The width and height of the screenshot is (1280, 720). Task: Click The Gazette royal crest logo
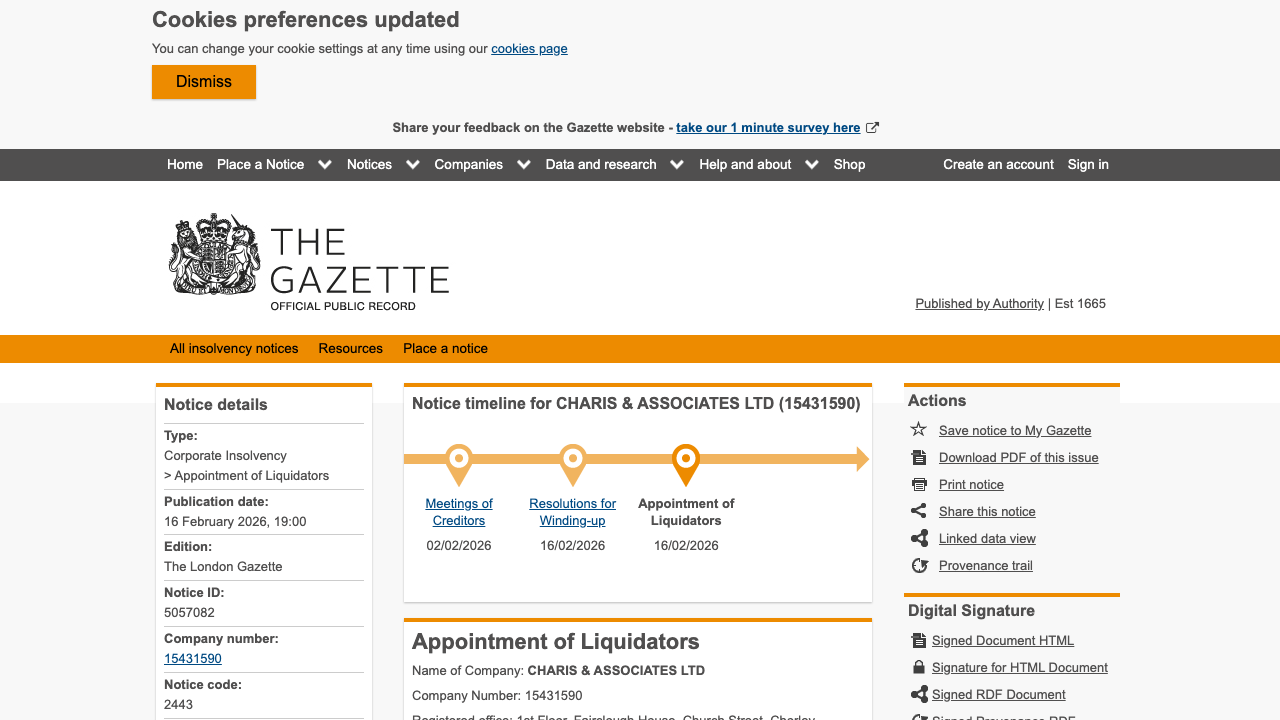[x=214, y=255]
